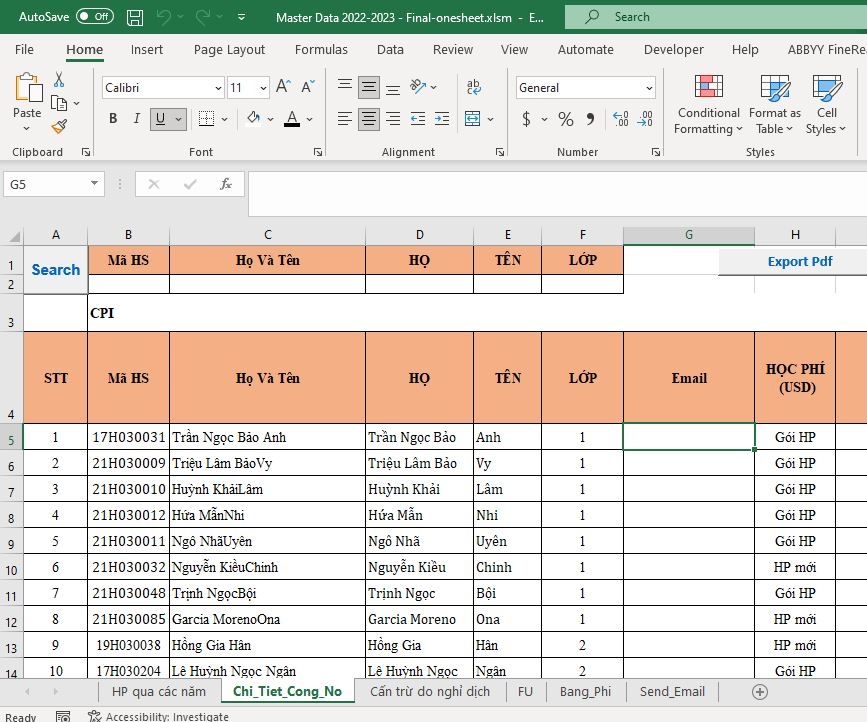Click Decrease Indent icon

tap(418, 118)
